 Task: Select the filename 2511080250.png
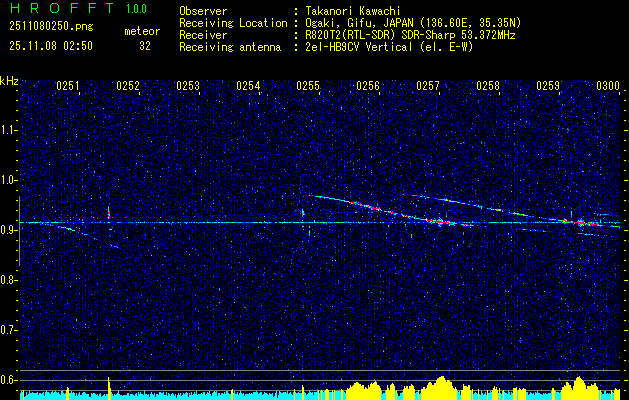click(51, 27)
